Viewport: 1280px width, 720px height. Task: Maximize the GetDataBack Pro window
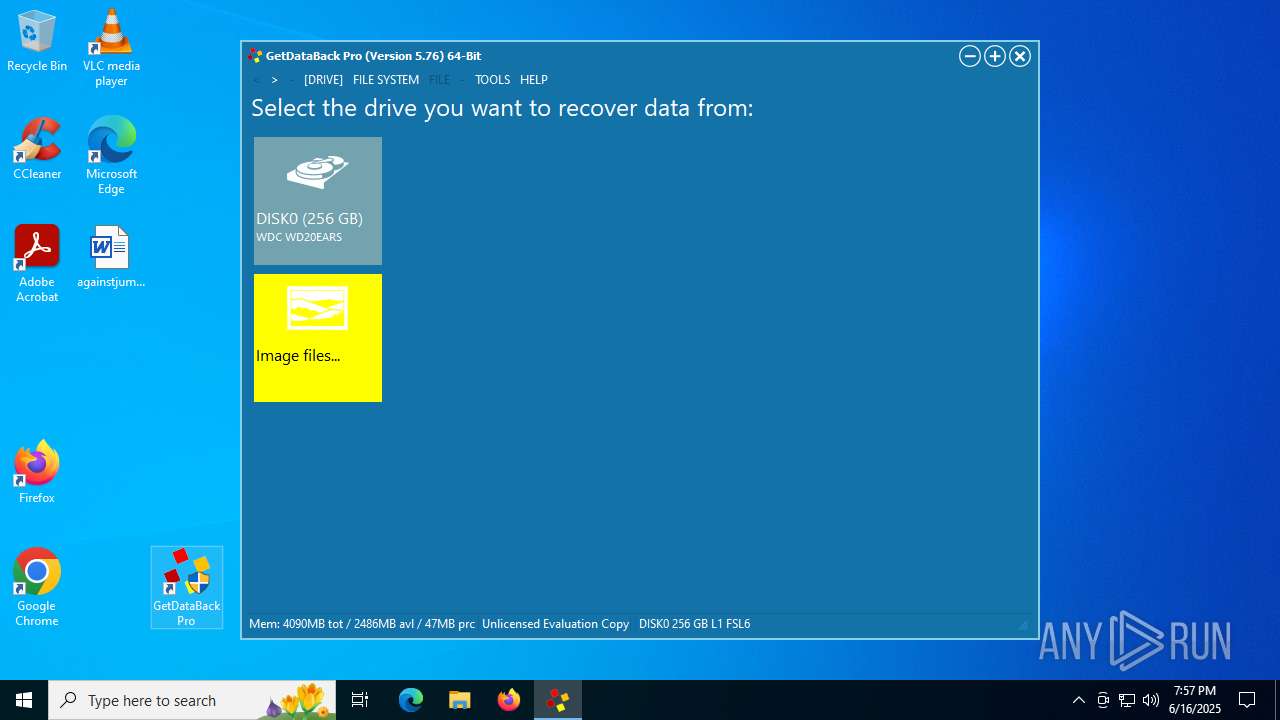pyautogui.click(x=995, y=56)
